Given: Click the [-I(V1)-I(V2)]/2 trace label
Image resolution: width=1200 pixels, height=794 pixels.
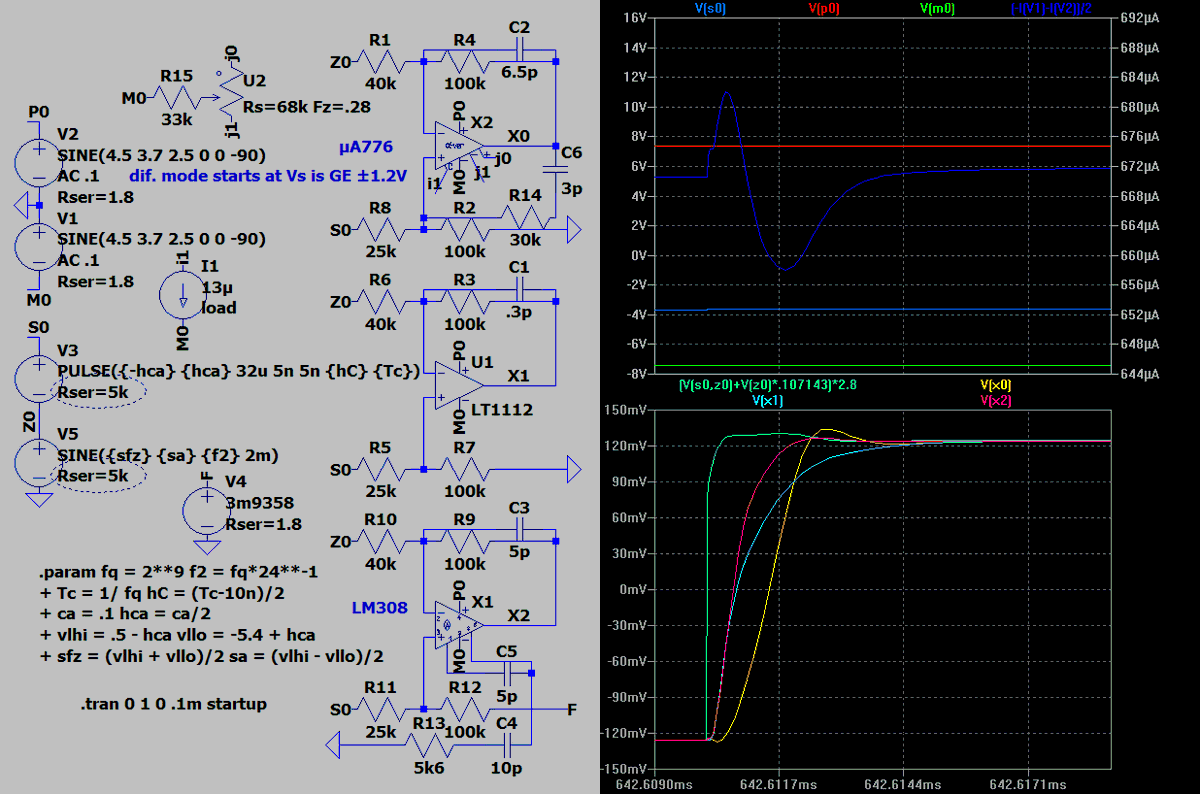Looking at the screenshot, I should [x=1051, y=8].
